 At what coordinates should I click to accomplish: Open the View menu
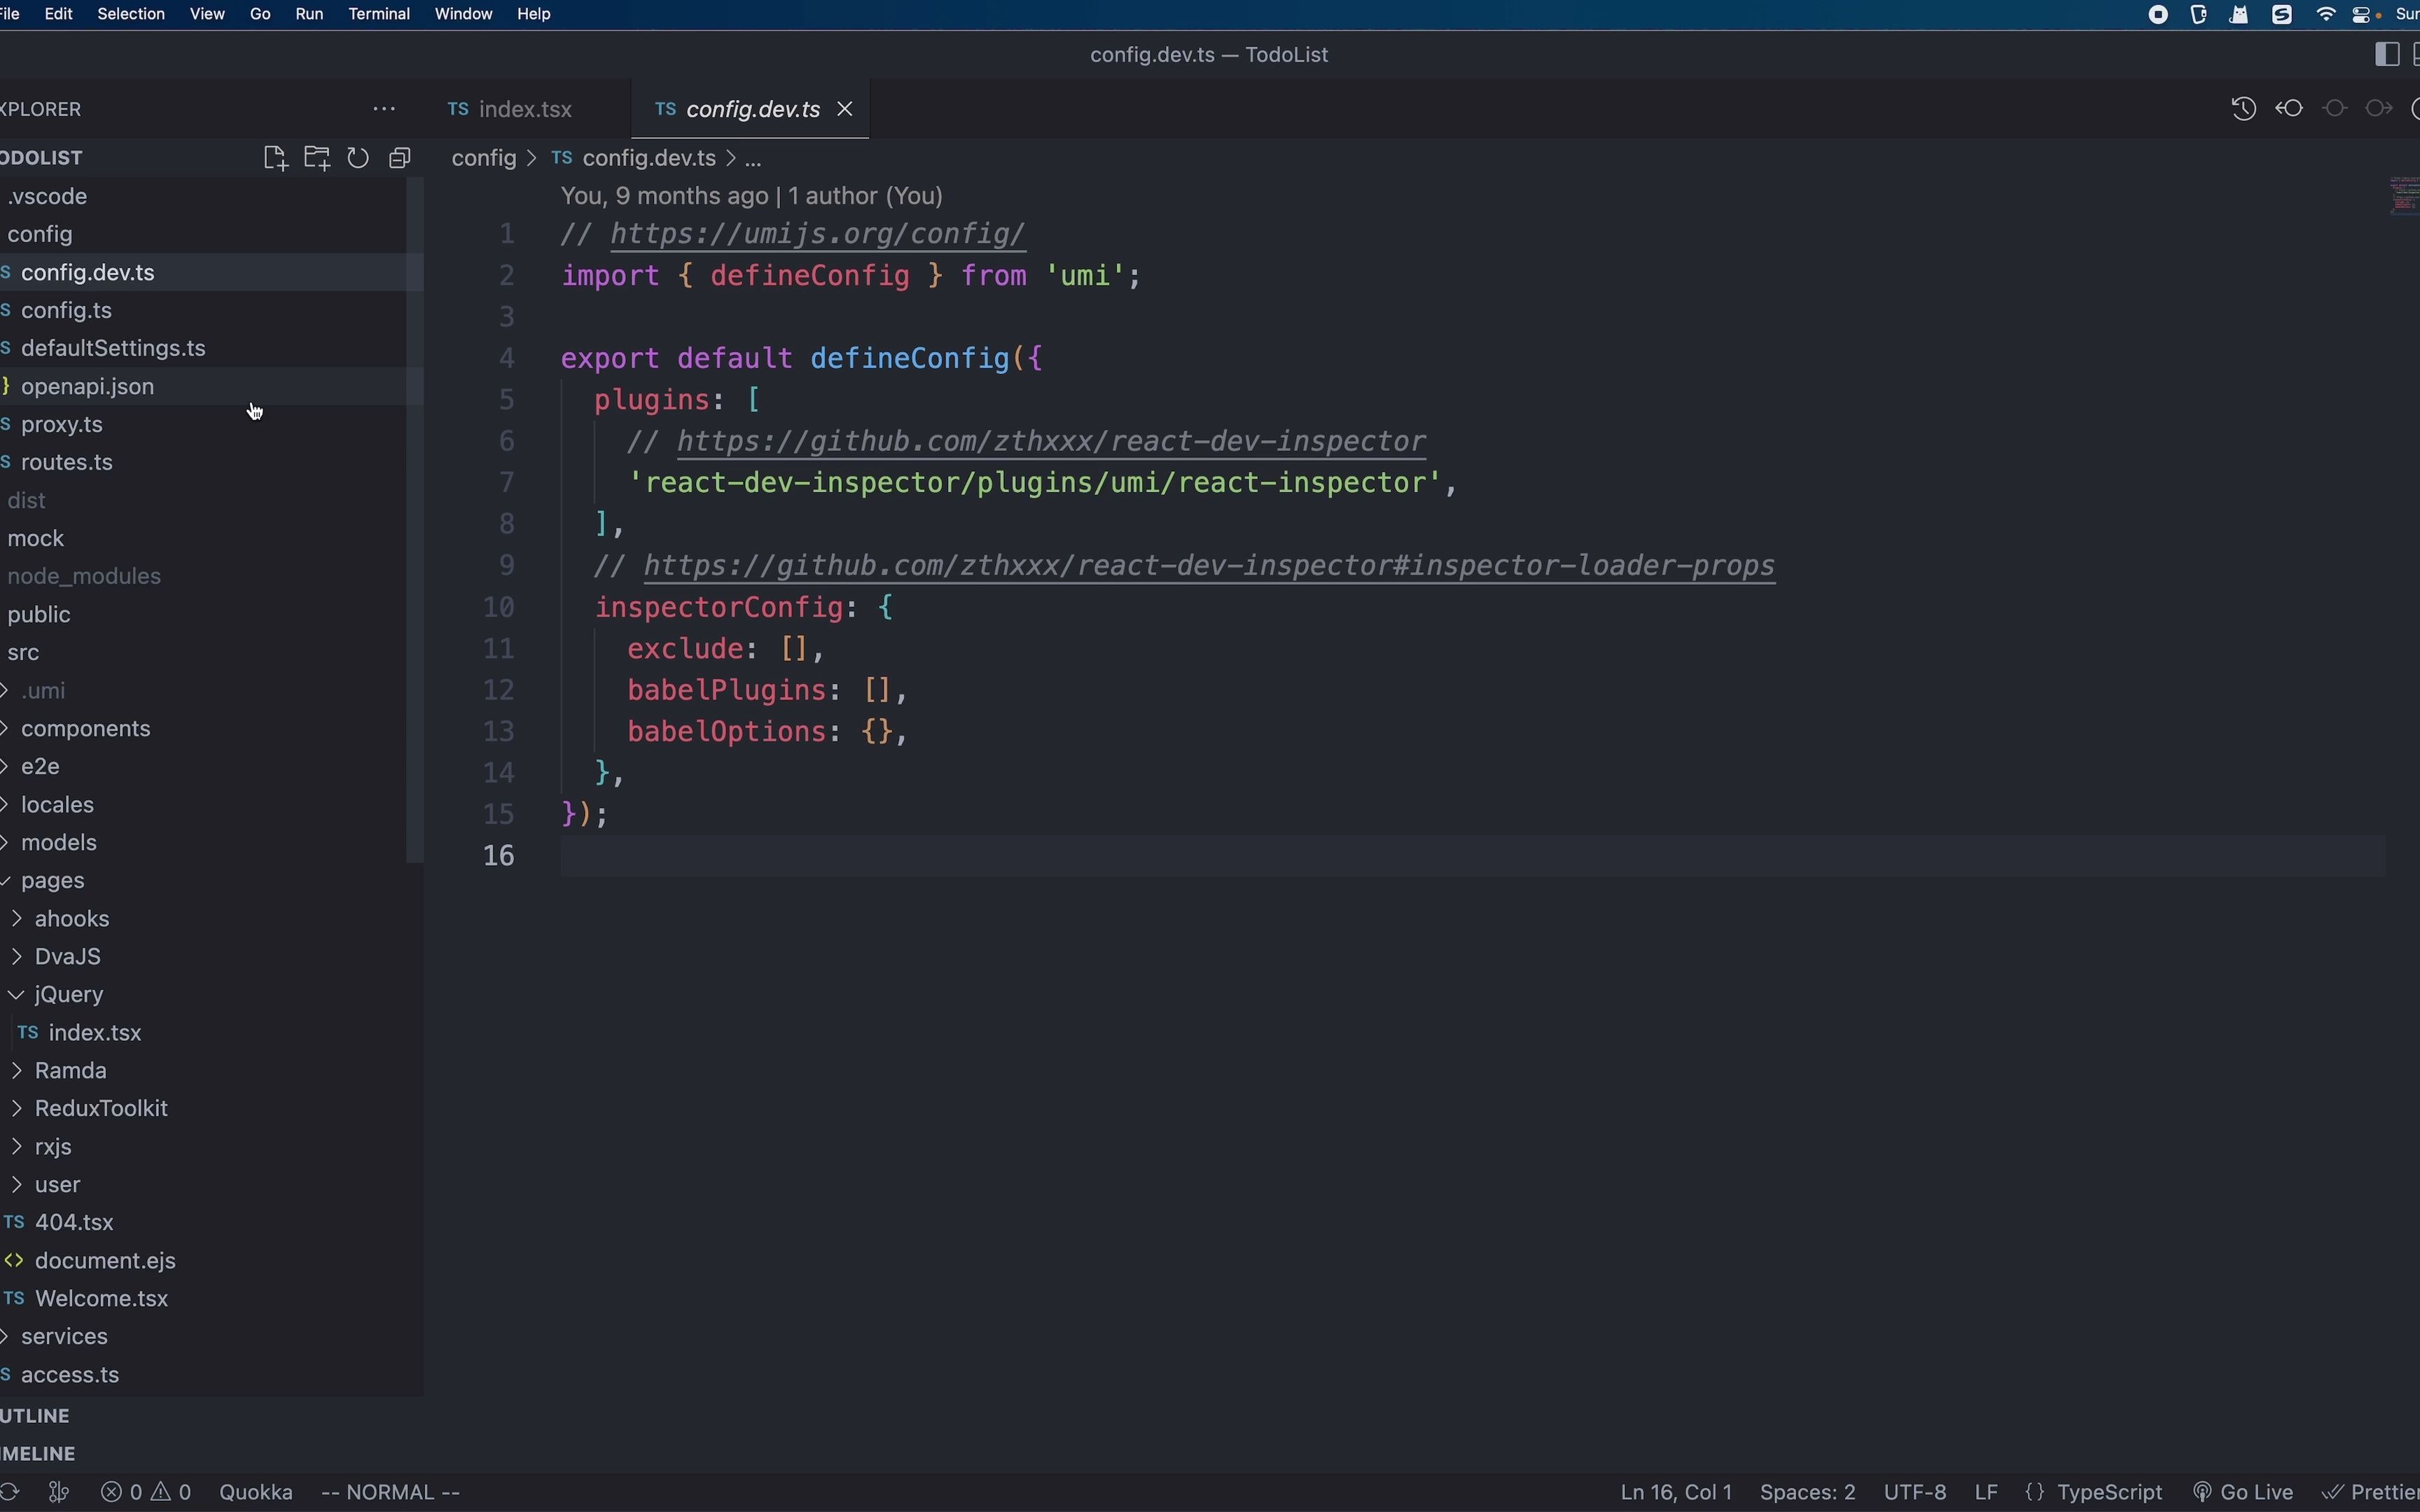click(x=207, y=14)
